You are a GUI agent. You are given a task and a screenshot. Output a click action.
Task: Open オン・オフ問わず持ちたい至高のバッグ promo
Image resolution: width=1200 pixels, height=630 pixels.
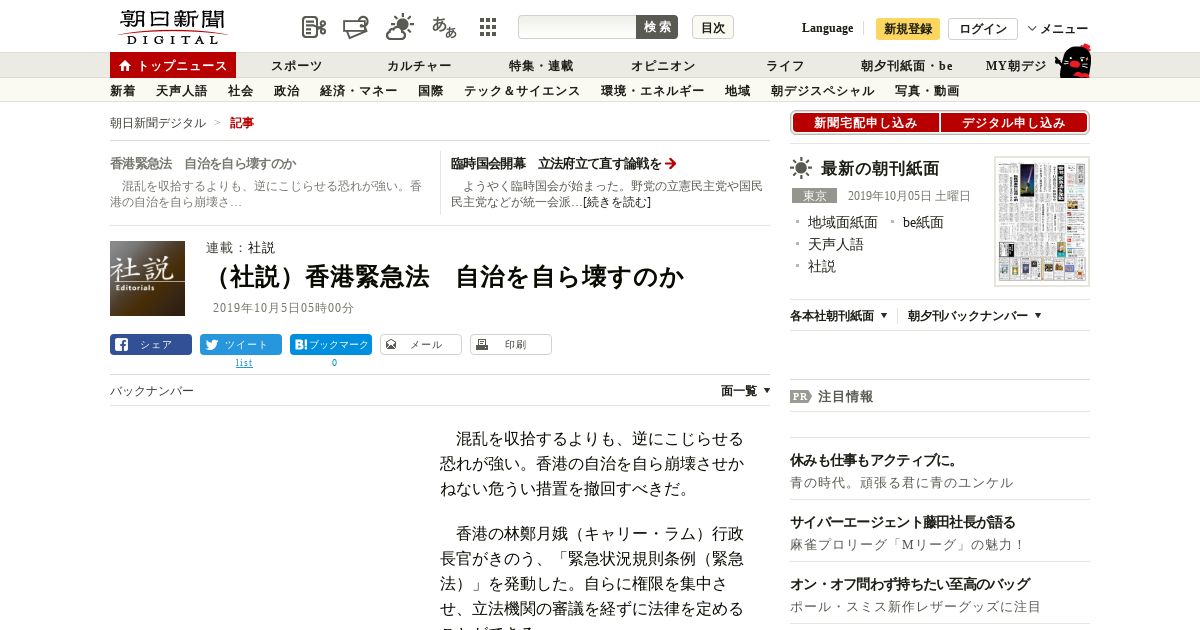click(910, 584)
